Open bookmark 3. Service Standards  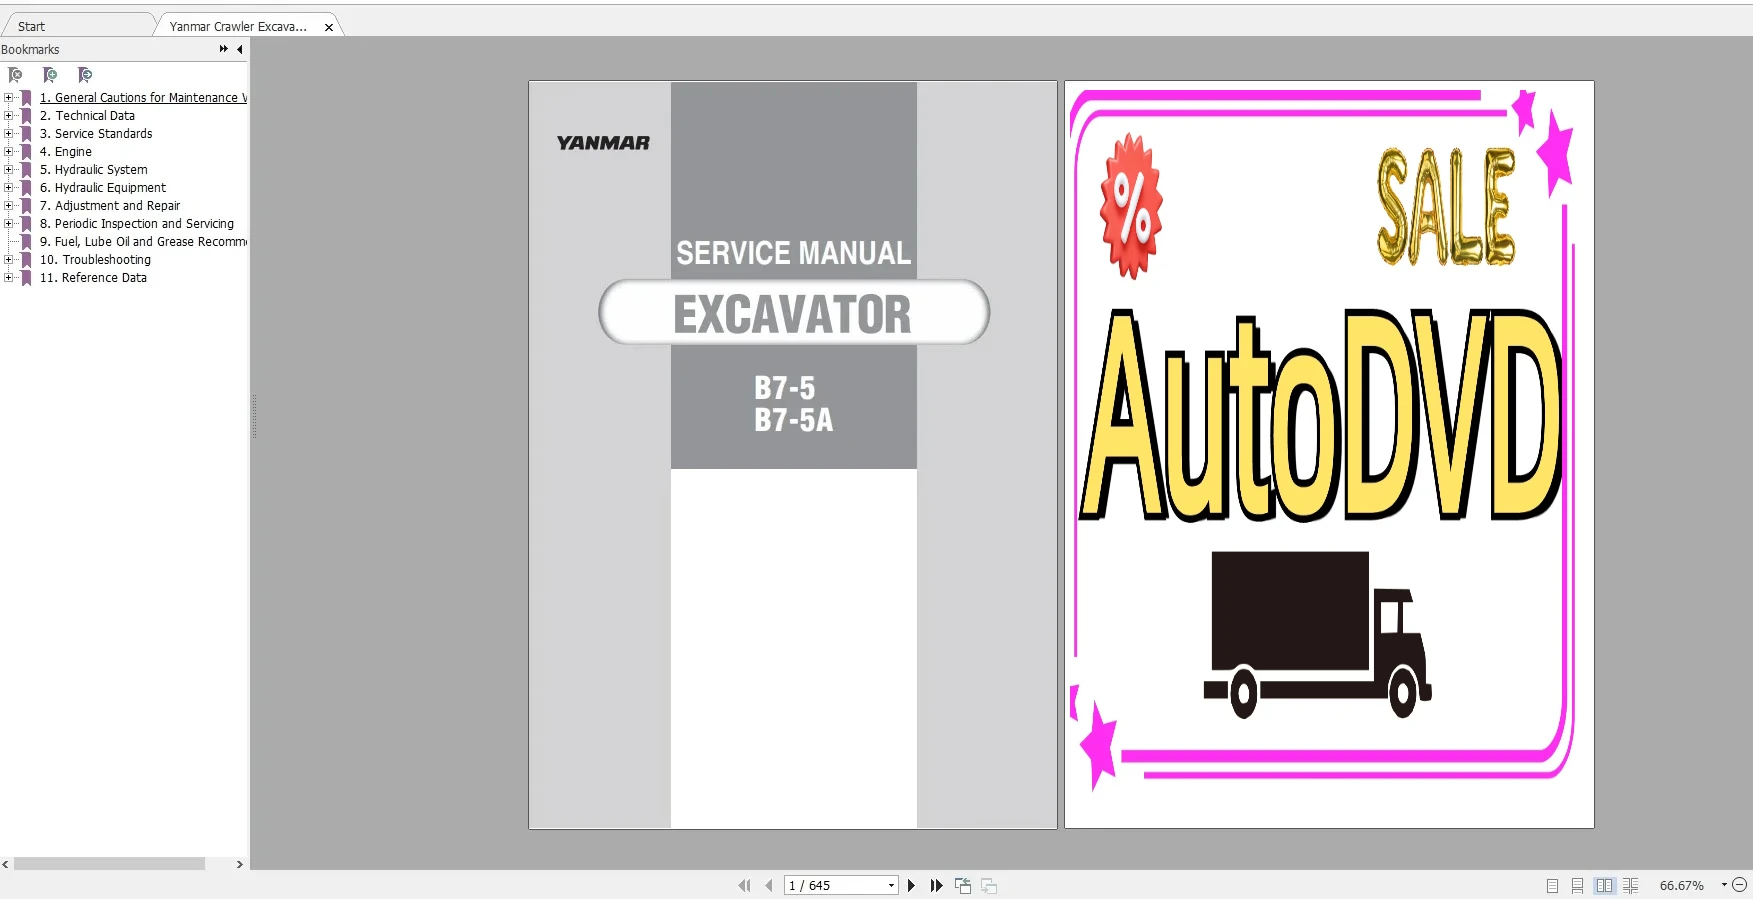point(96,134)
